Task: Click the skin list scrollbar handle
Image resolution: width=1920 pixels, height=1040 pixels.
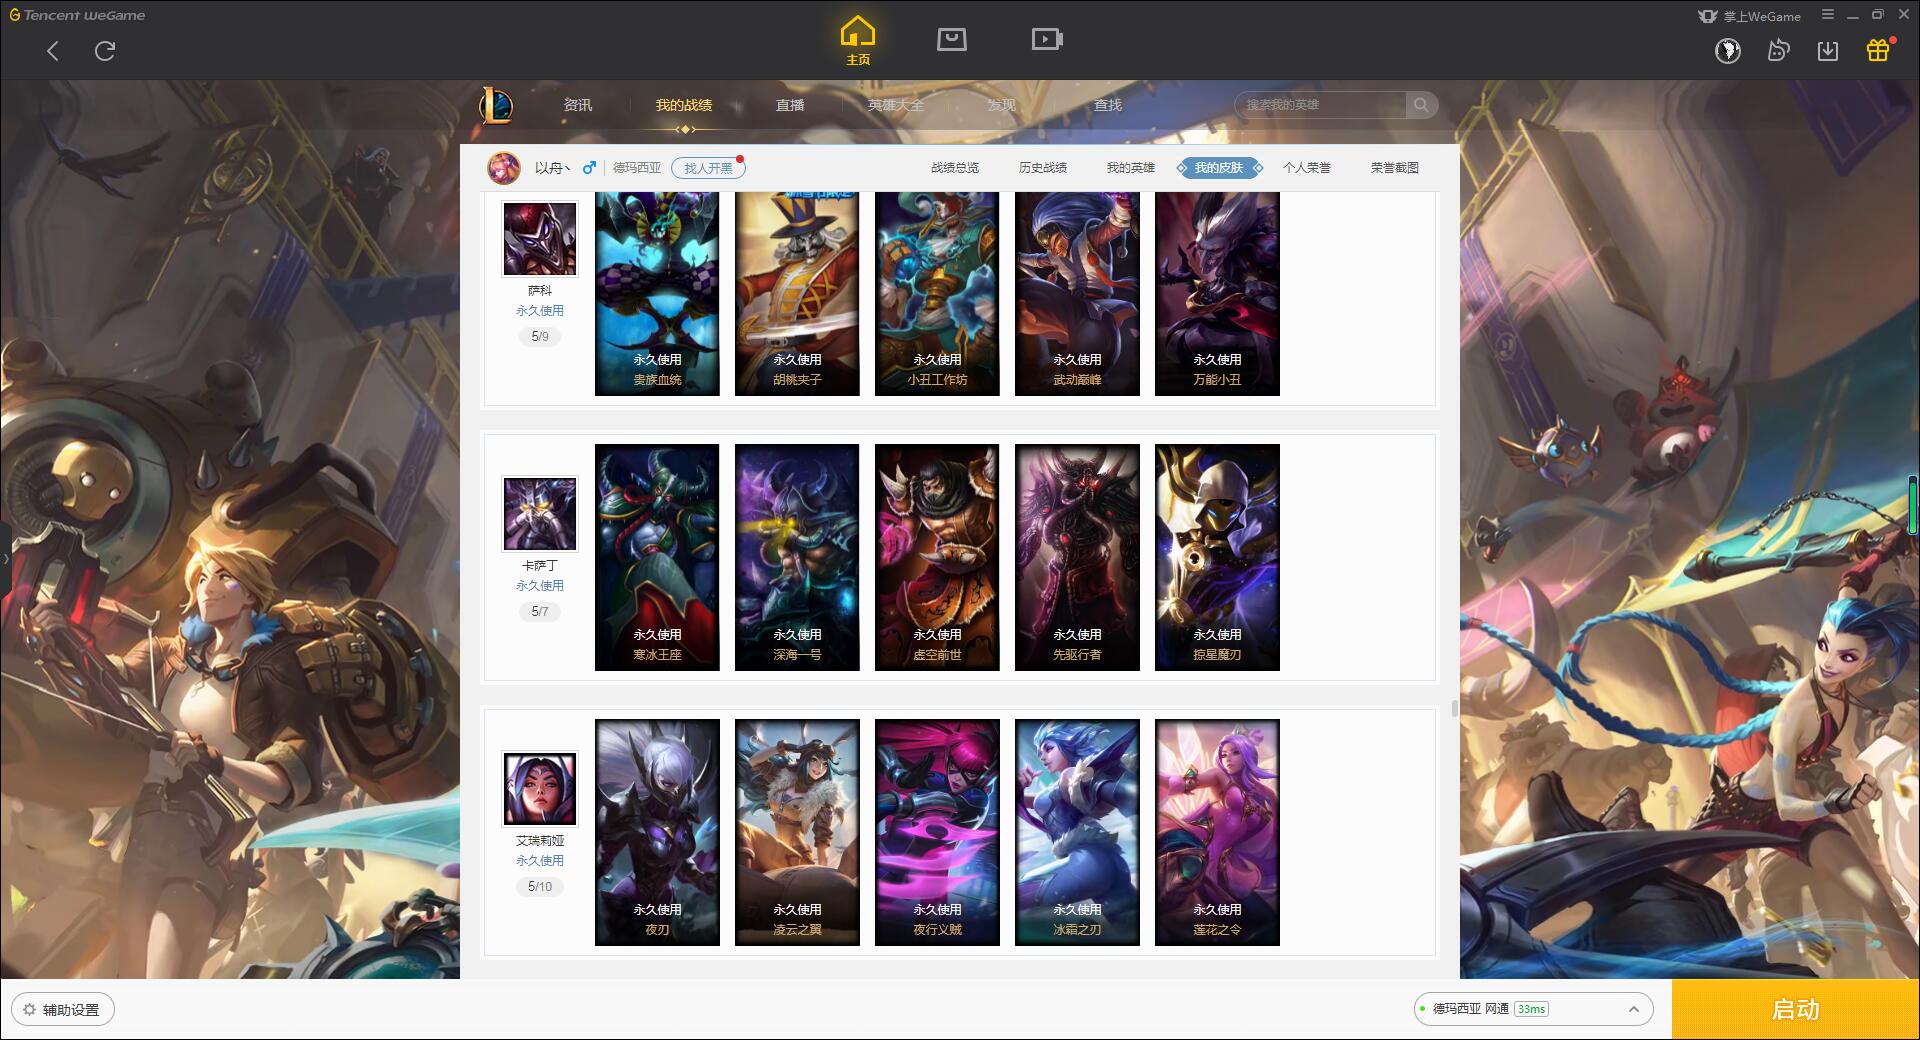Action: (x=1454, y=708)
